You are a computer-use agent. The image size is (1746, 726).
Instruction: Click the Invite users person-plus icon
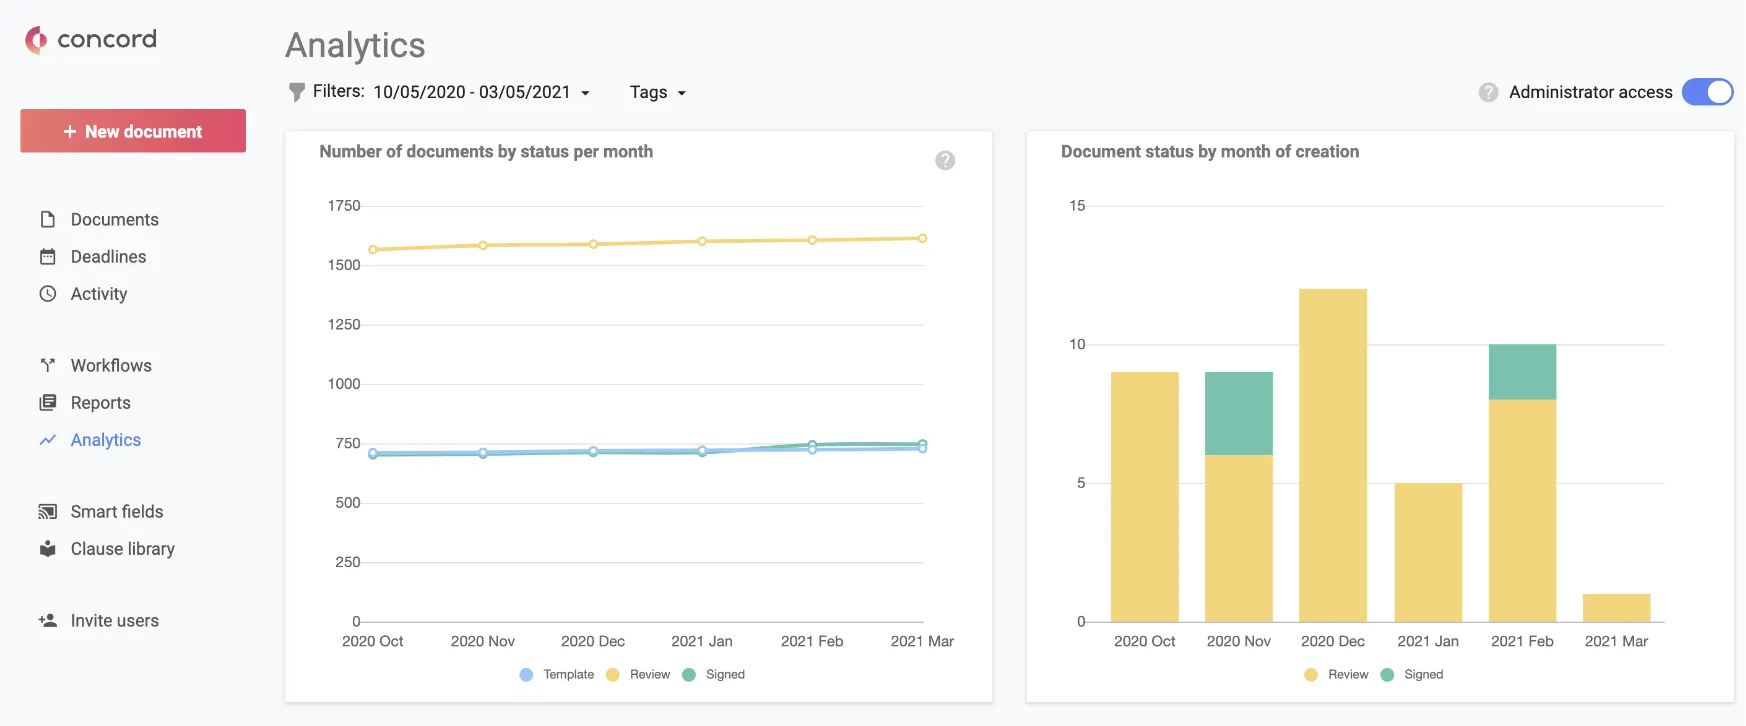coord(47,620)
